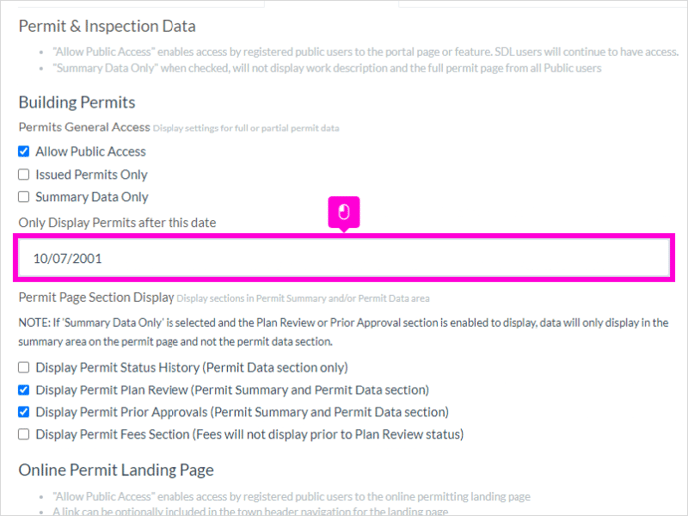Enable Display Permit Status History checkbox
Viewport: 688px width, 516px height.
click(24, 367)
